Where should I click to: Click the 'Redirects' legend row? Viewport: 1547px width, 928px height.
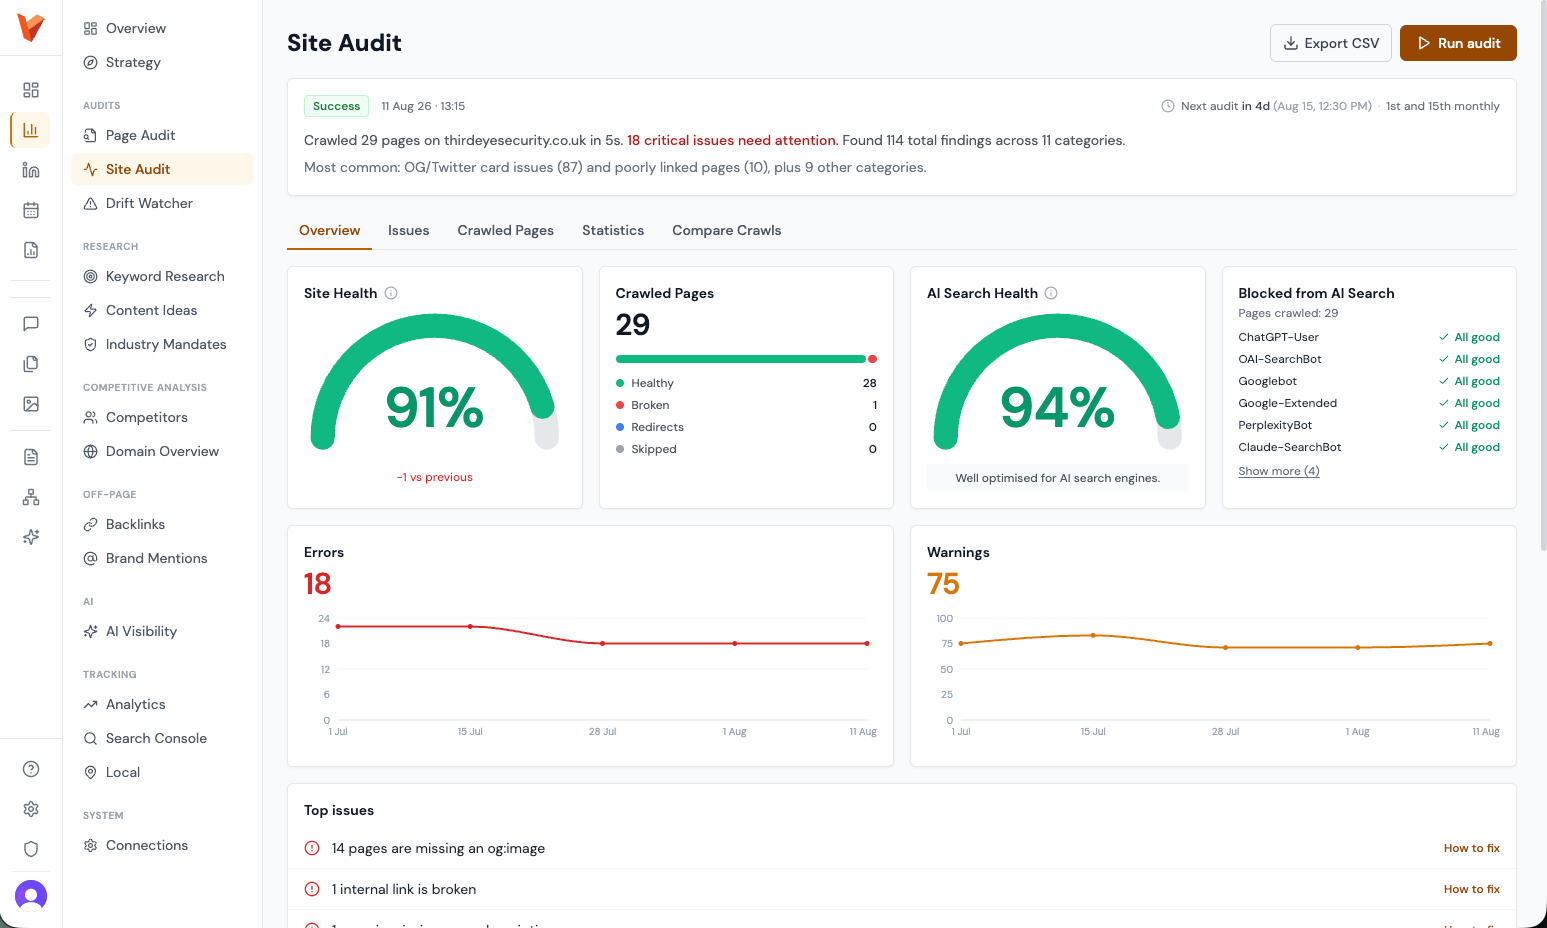click(746, 427)
